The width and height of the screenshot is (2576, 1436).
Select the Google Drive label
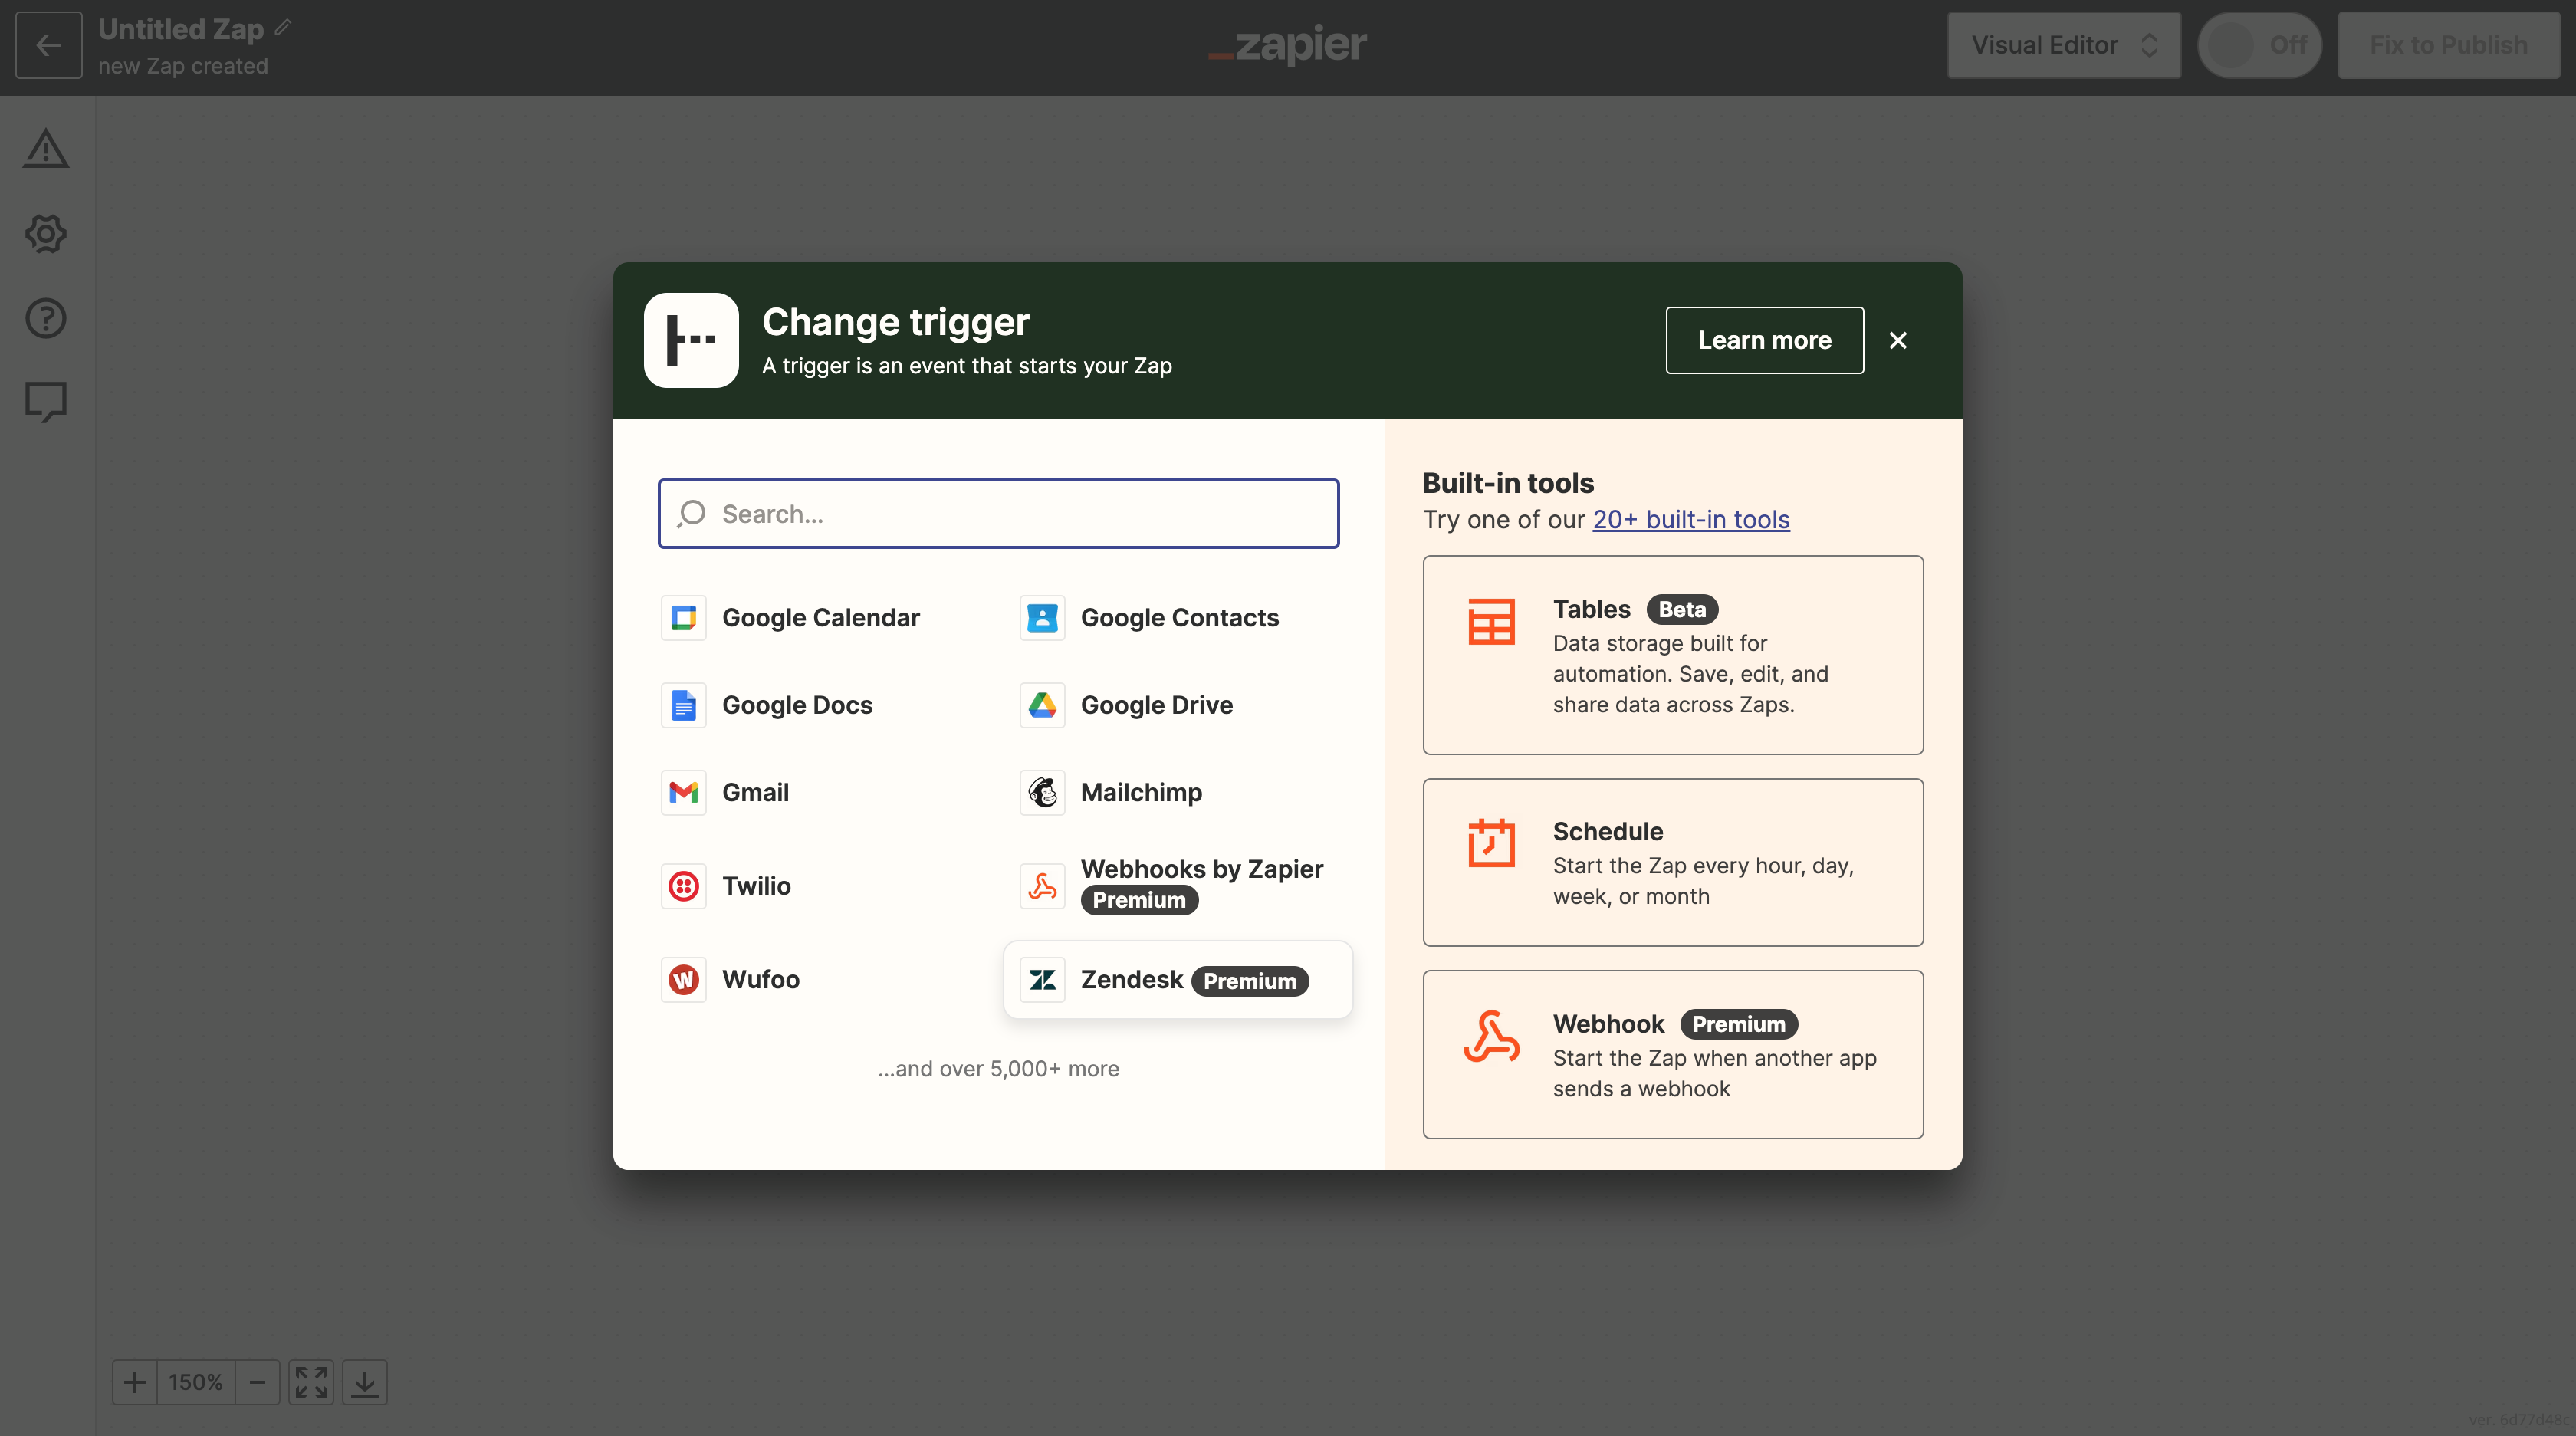[x=1157, y=705]
